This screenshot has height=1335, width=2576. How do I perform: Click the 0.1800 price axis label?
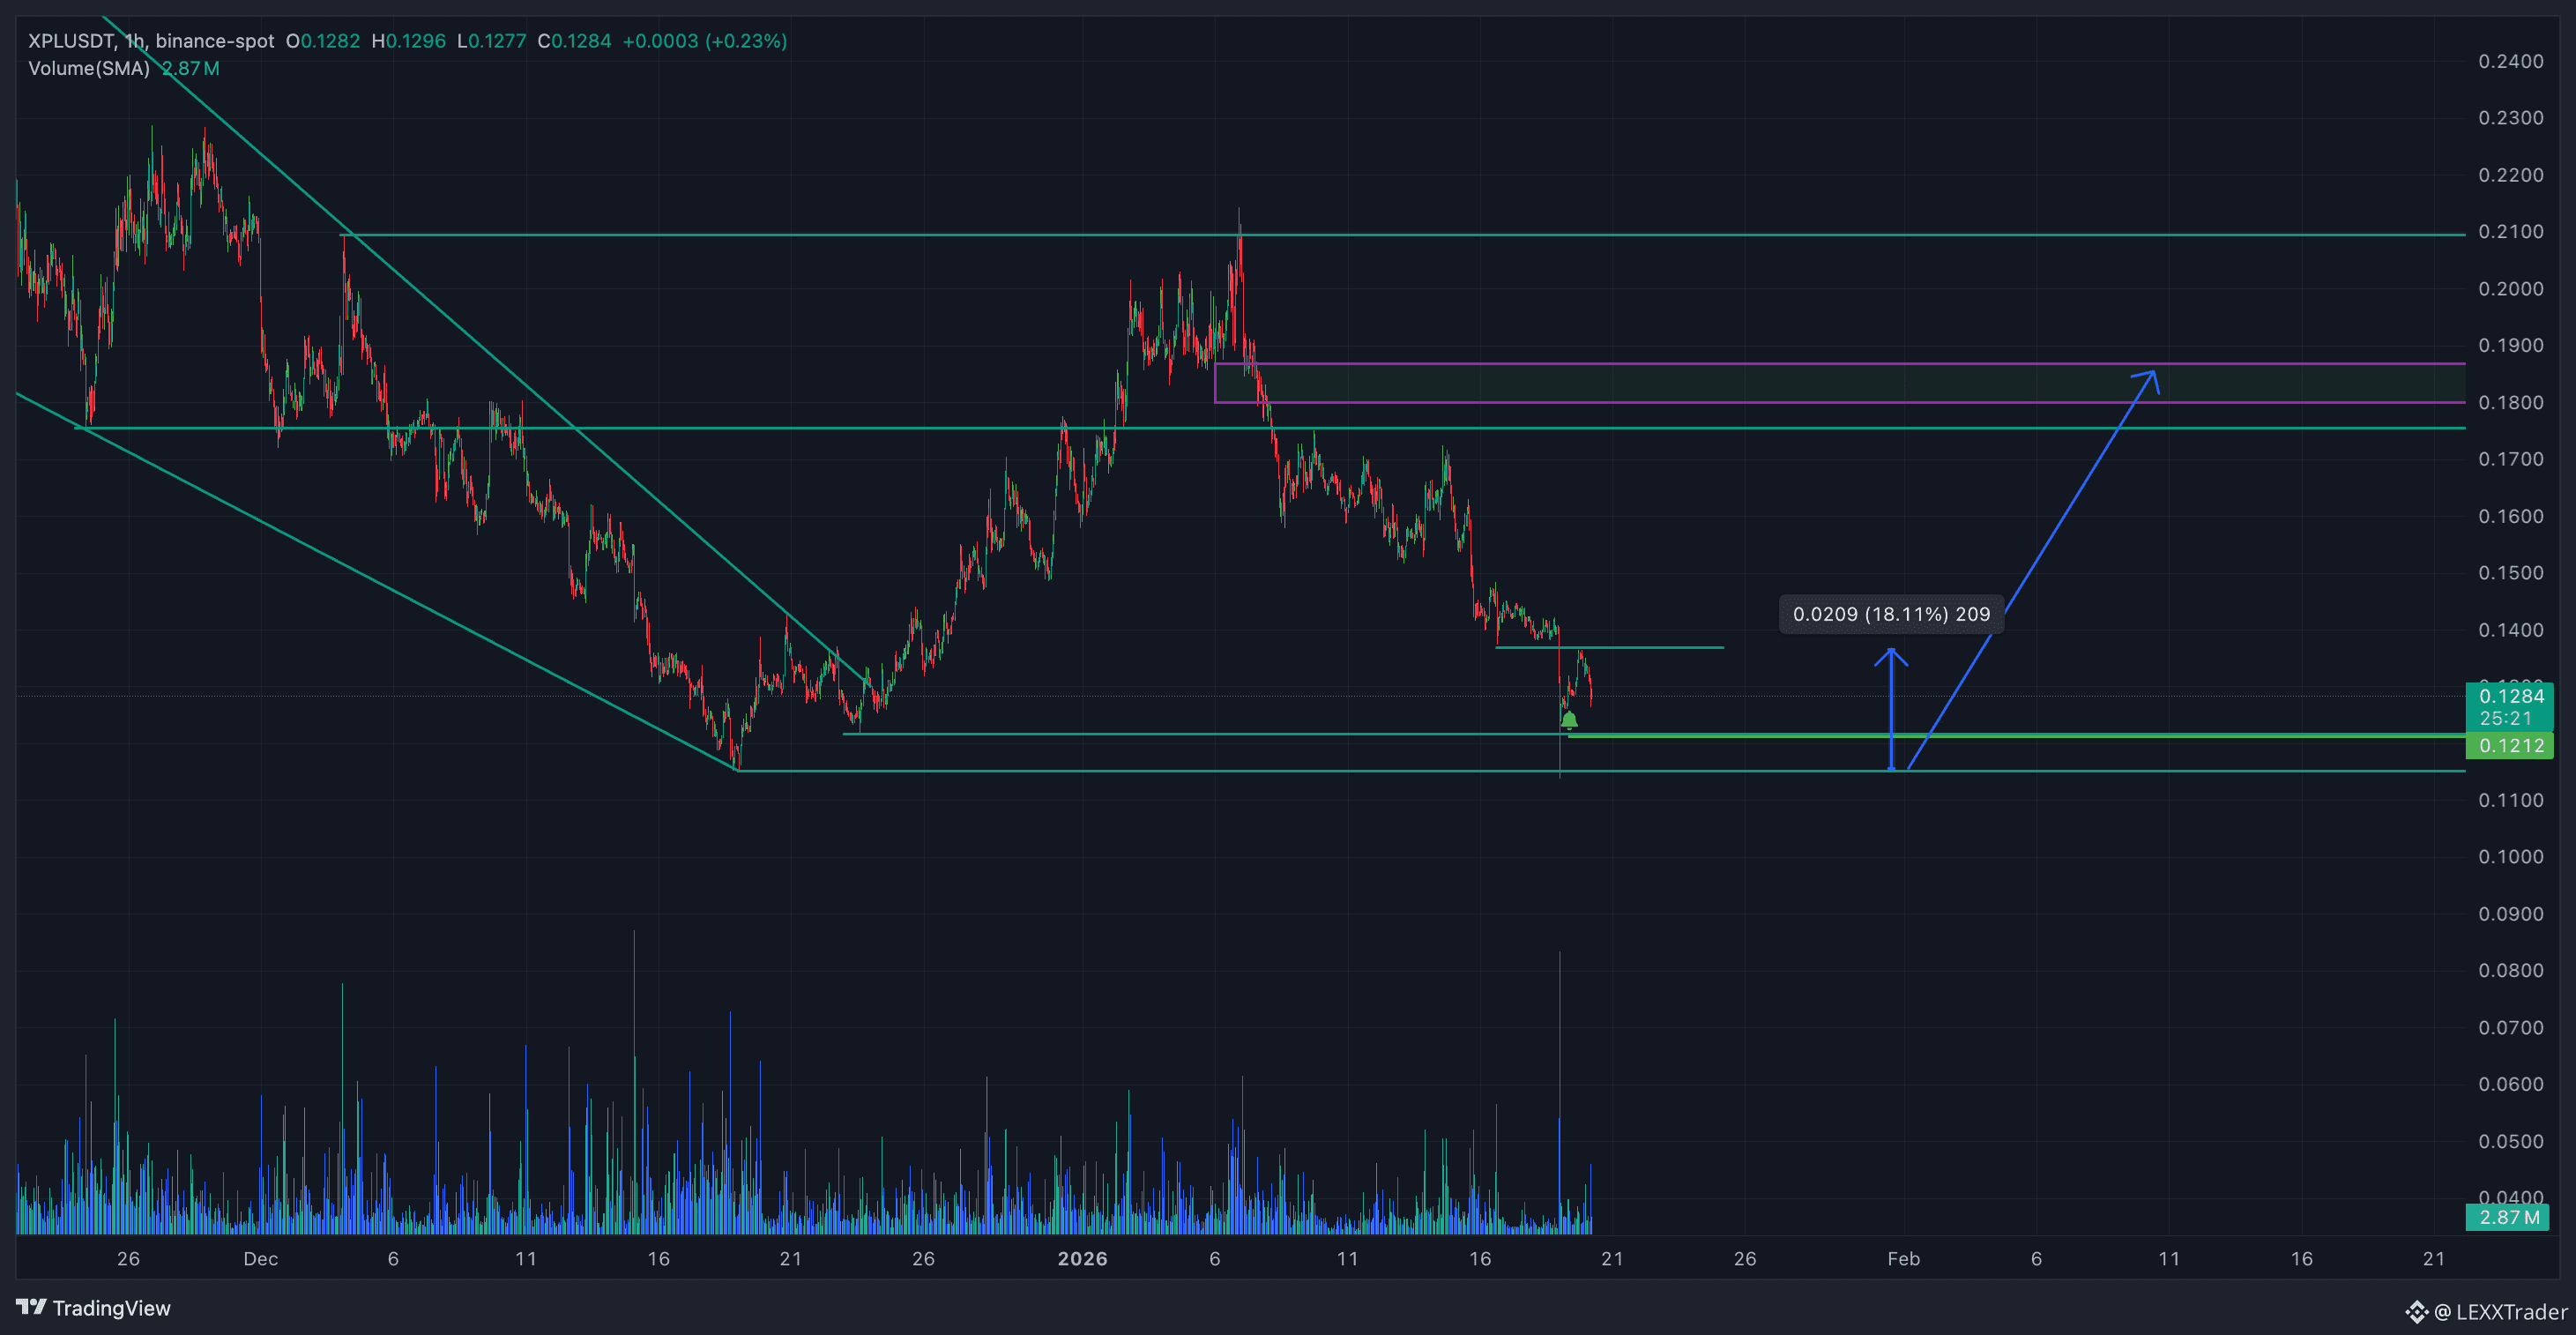(x=2510, y=403)
